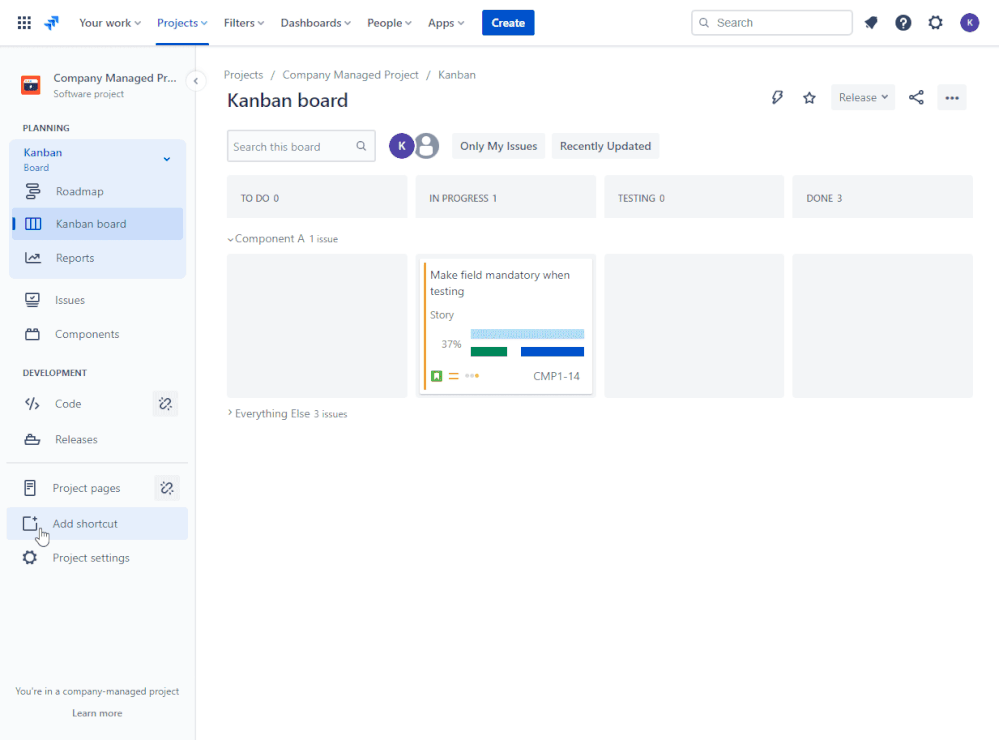Click the Learn more link
The height and width of the screenshot is (740, 999).
(x=97, y=713)
